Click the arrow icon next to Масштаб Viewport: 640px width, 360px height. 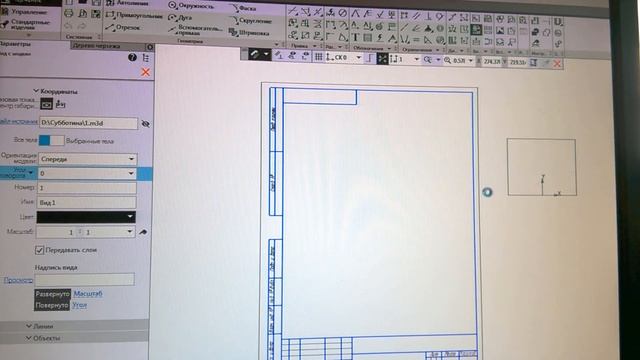click(x=143, y=232)
